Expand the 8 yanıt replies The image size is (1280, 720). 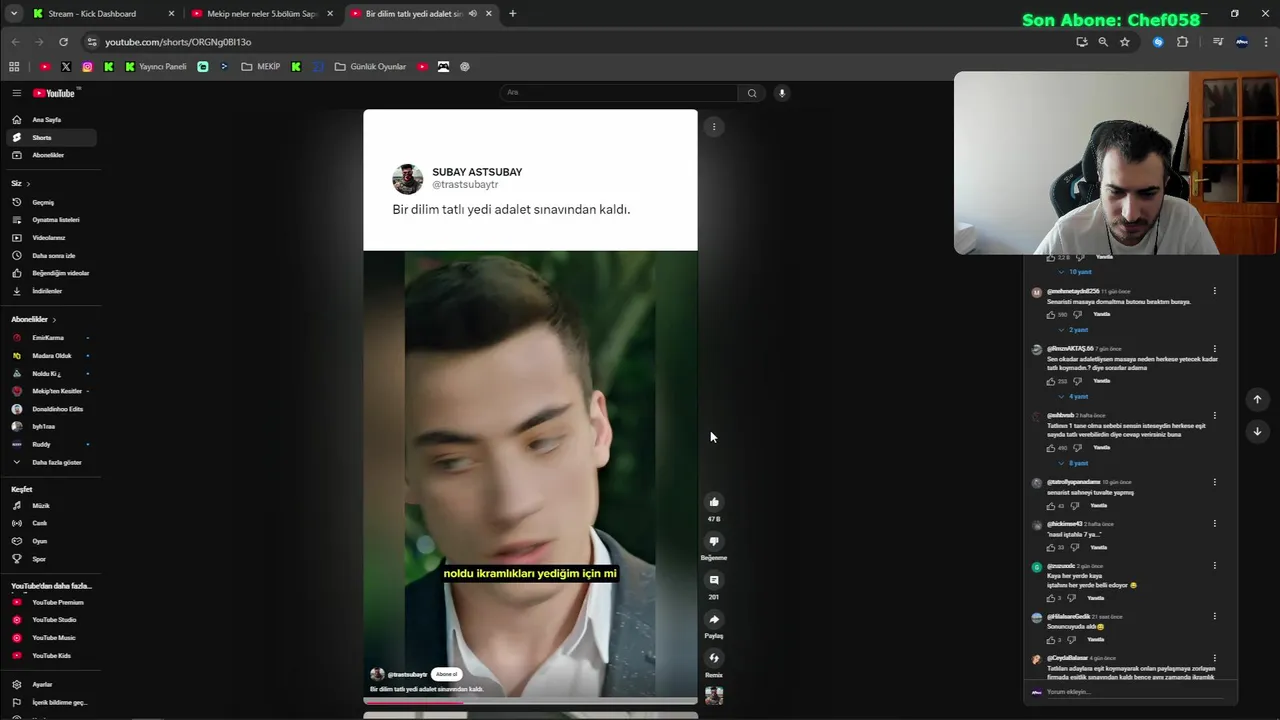pos(1074,463)
